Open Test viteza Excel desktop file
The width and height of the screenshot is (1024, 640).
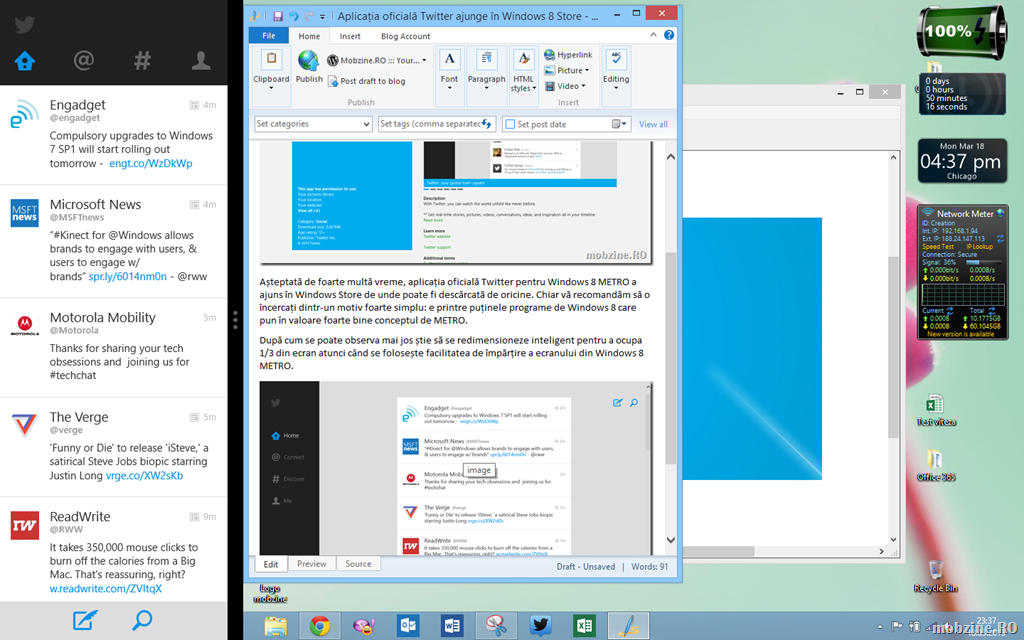935,410
